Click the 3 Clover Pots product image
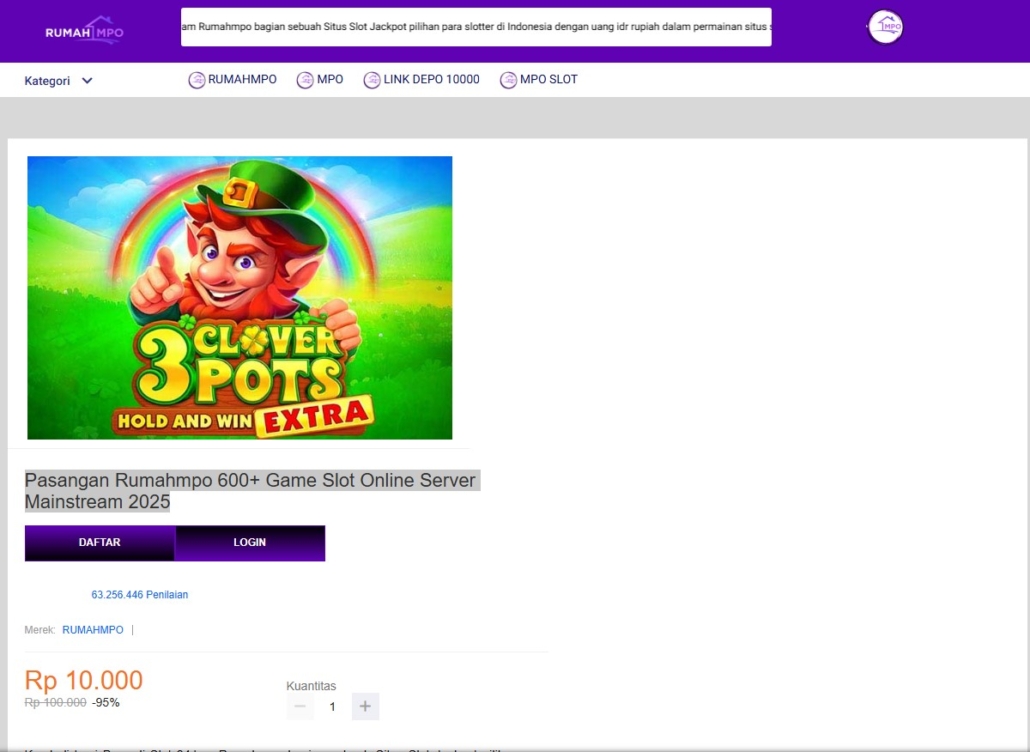Image resolution: width=1030 pixels, height=752 pixels. 240,297
